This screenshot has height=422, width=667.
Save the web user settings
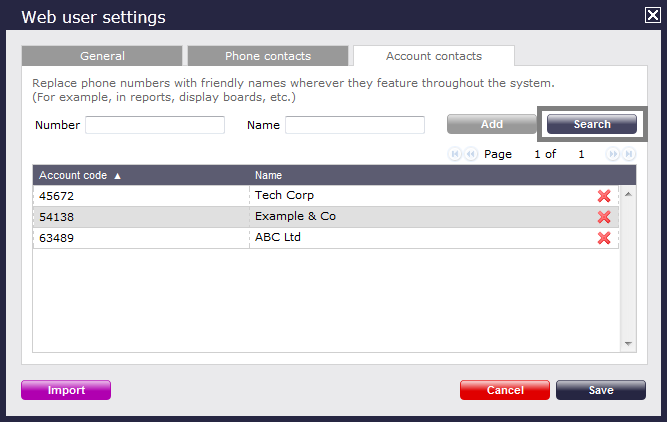(601, 390)
